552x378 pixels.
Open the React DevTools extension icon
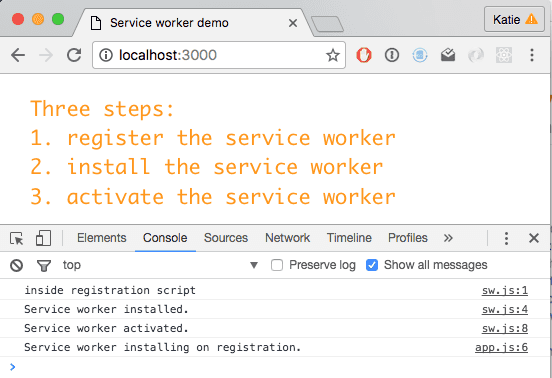(x=504, y=55)
